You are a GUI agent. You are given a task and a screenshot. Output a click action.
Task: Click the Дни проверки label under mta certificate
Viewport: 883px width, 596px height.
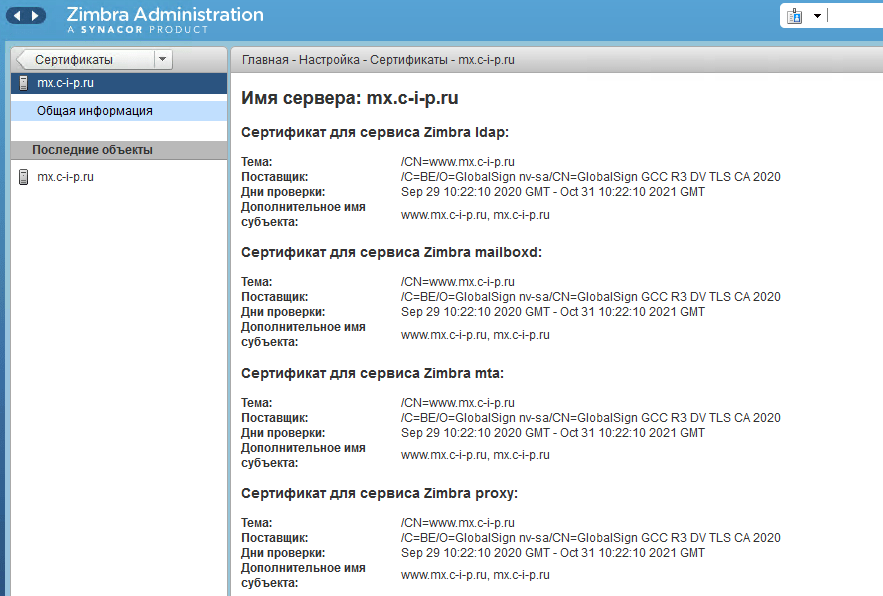283,433
